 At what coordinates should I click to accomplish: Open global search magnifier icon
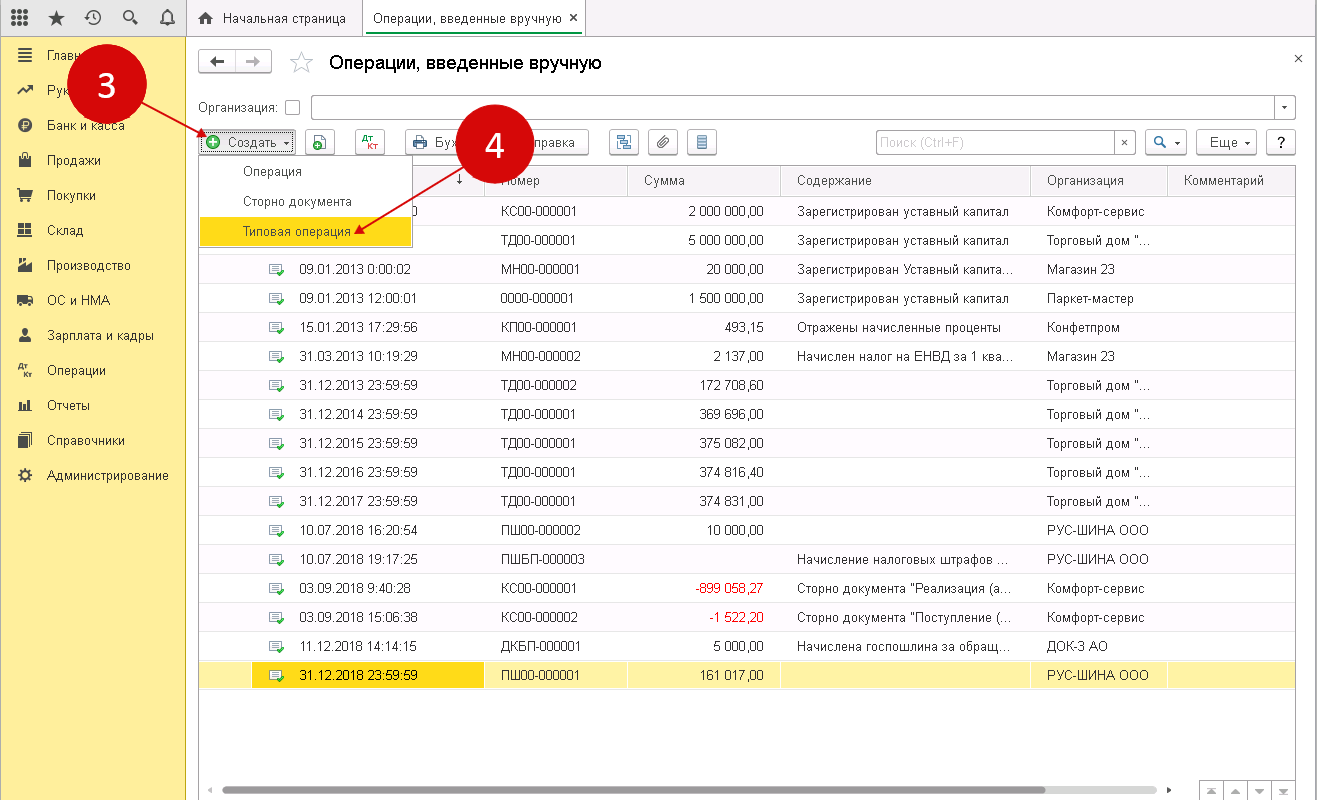click(130, 18)
